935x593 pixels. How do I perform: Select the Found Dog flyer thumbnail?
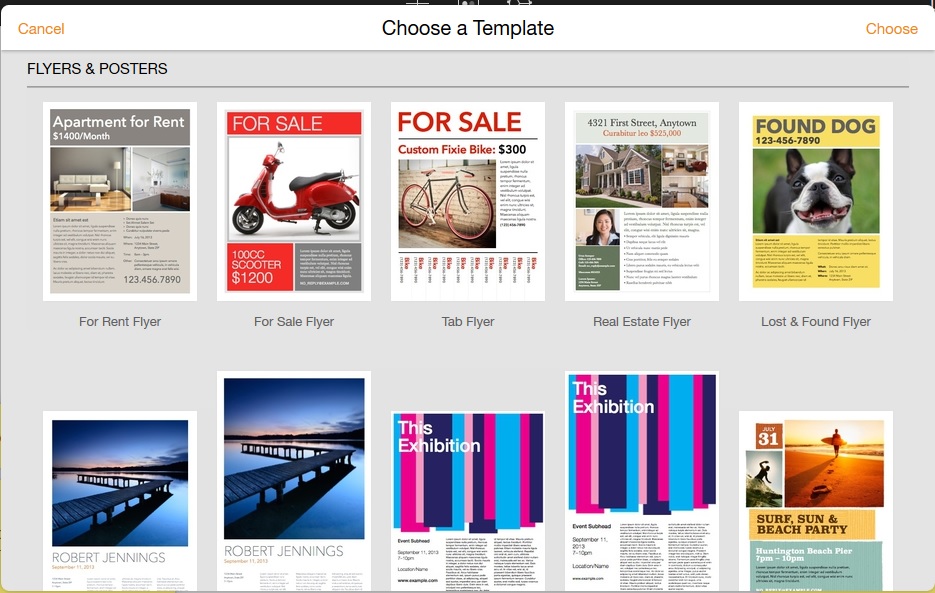click(x=816, y=201)
